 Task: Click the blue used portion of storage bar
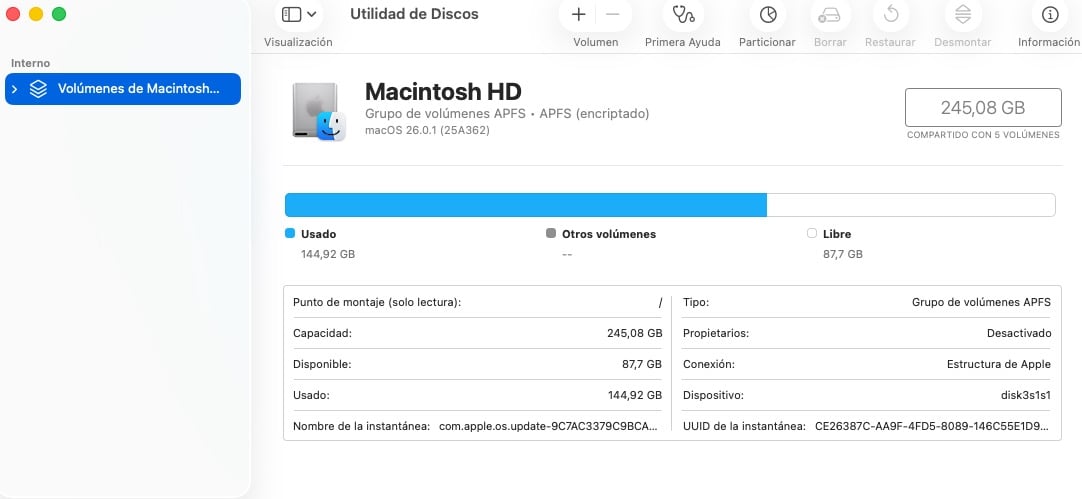tap(525, 205)
